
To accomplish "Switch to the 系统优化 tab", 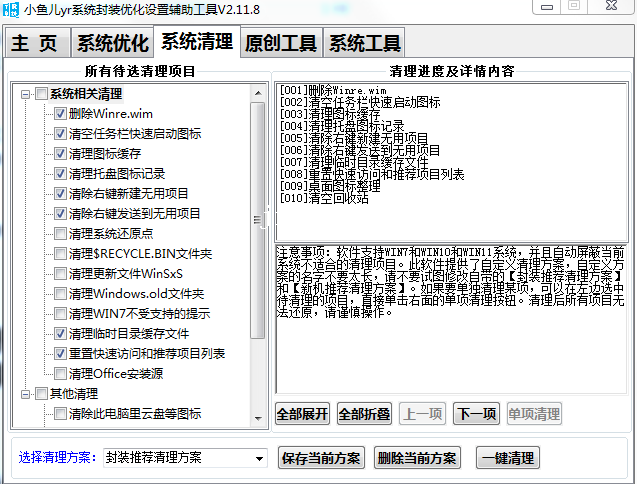I will pos(113,43).
